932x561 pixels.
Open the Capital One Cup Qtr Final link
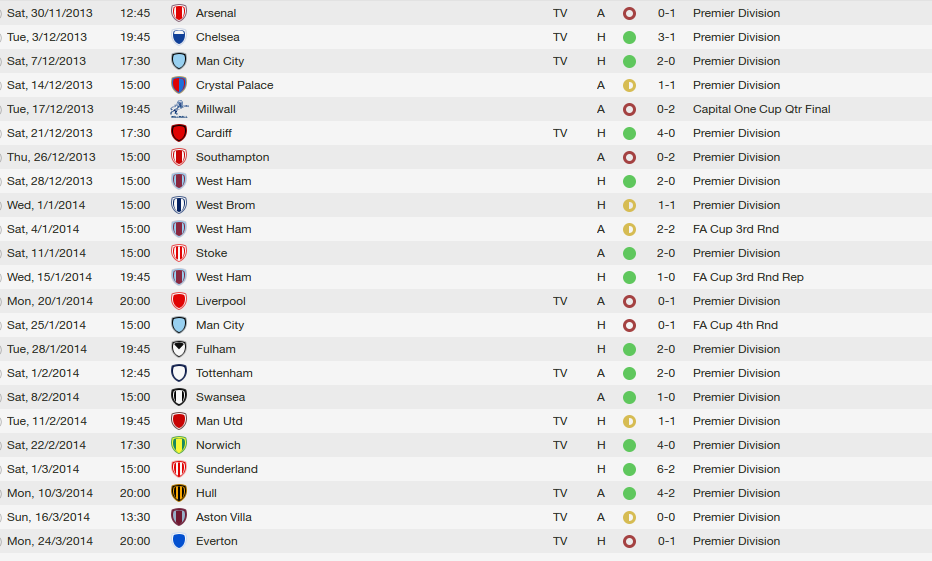(761, 109)
